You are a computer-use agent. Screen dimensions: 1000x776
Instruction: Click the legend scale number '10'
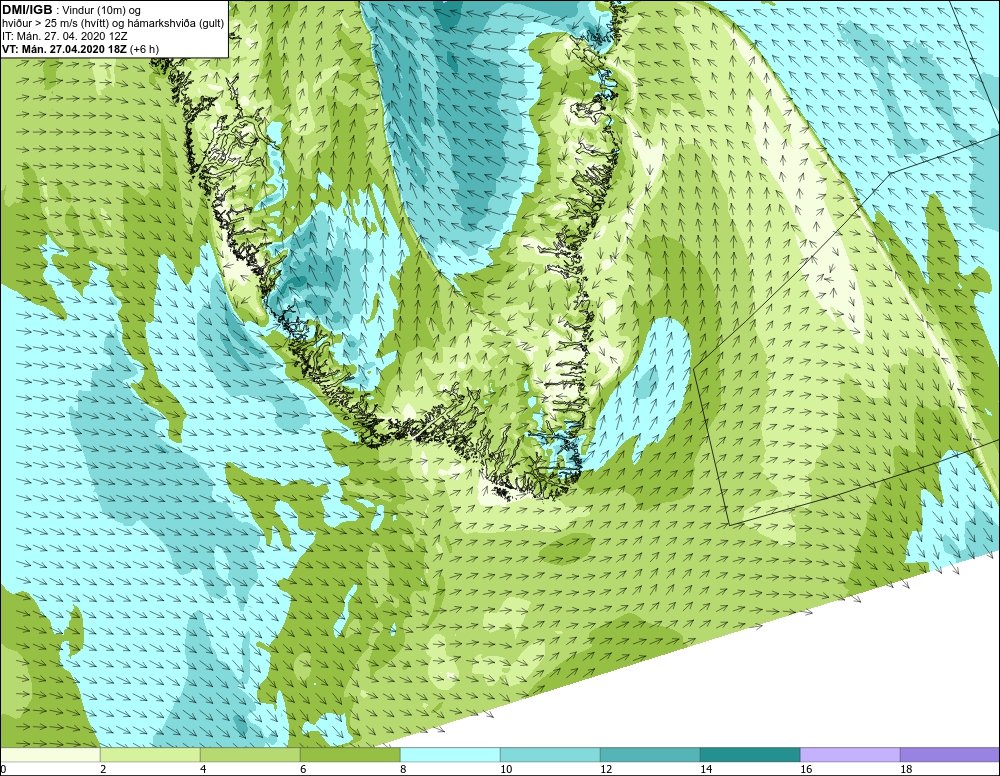tap(506, 769)
